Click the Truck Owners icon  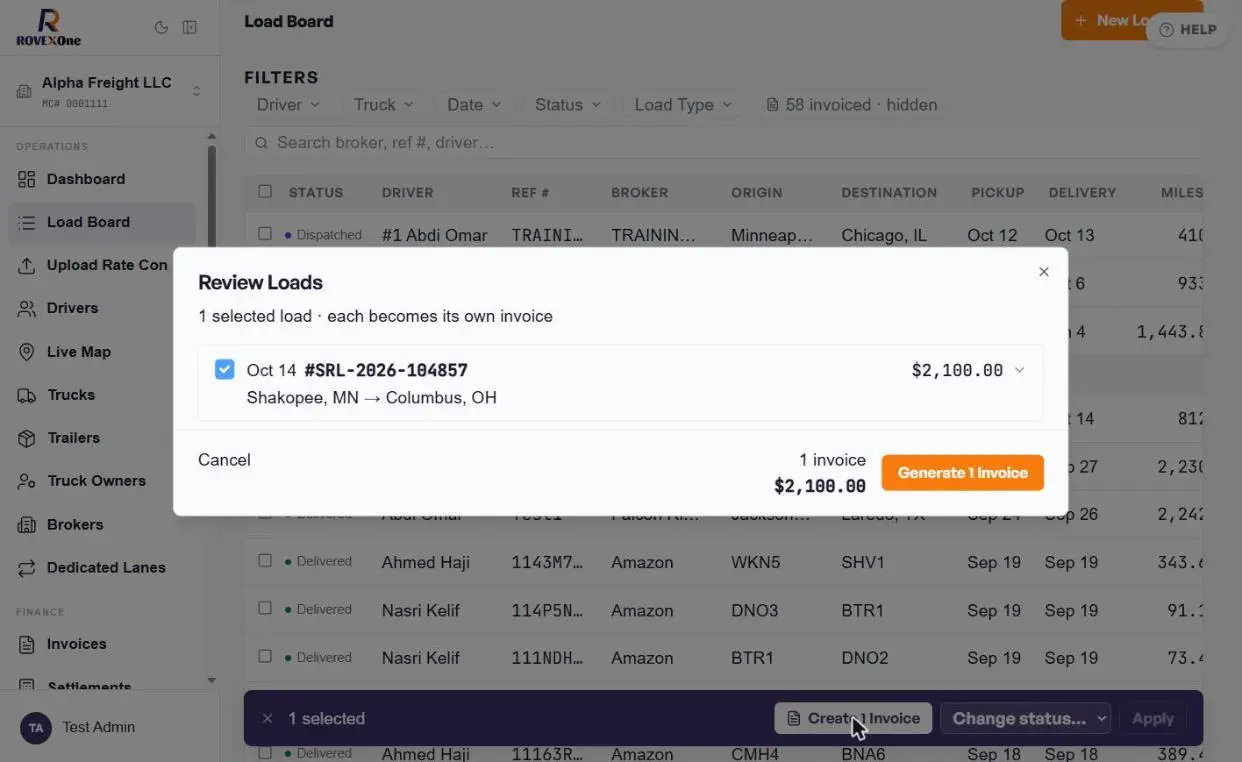(x=27, y=481)
